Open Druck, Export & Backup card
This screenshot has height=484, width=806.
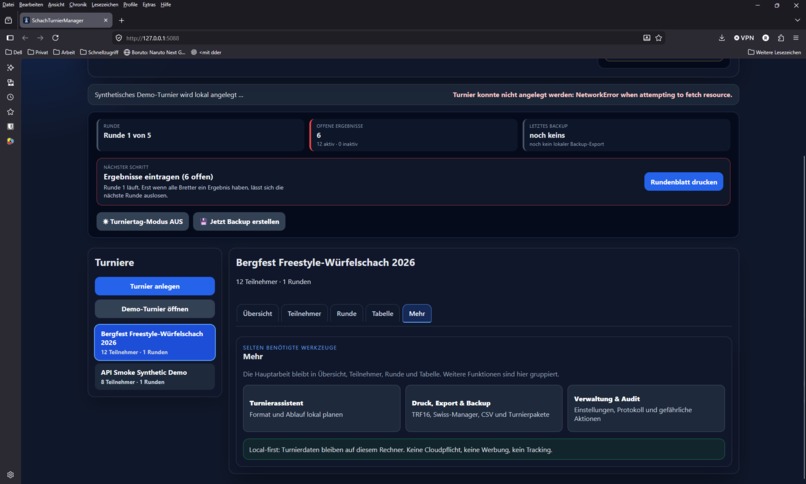coord(484,408)
